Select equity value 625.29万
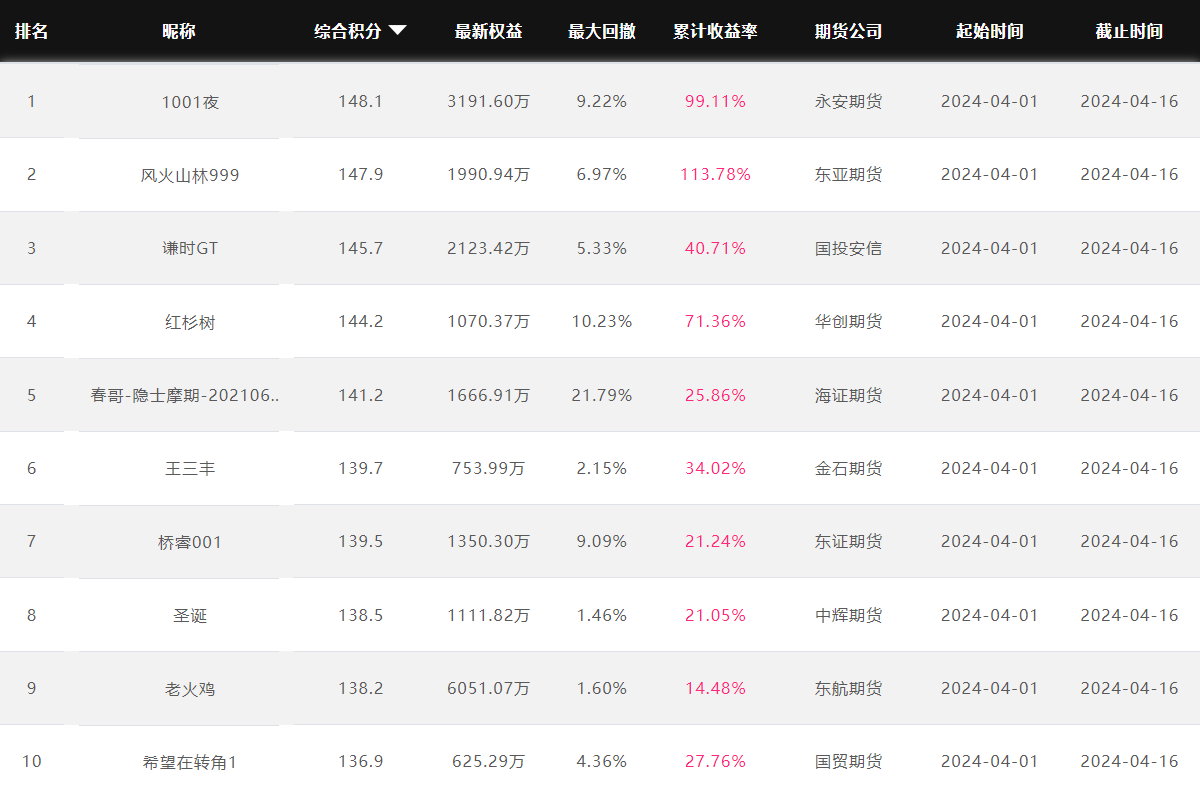 (488, 761)
